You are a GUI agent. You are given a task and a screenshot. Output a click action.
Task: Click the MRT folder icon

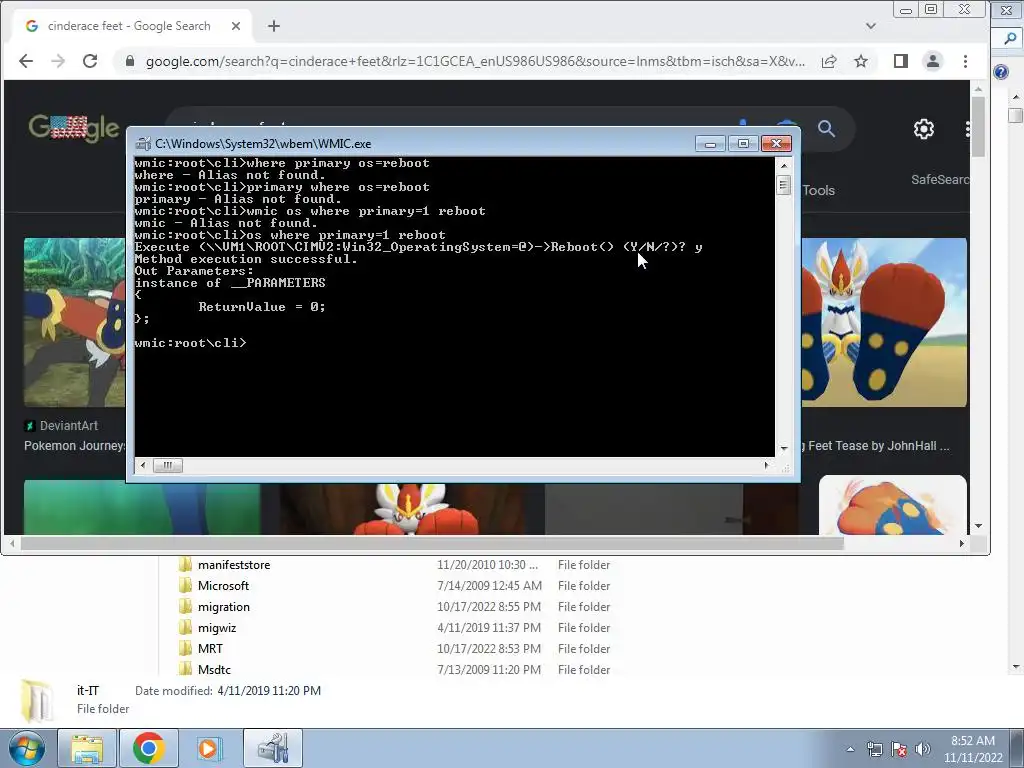tap(185, 648)
